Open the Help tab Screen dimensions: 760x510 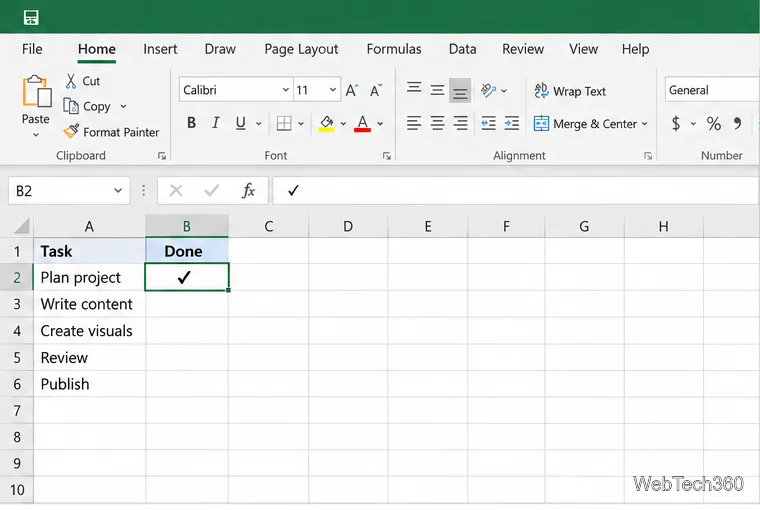[x=635, y=49]
